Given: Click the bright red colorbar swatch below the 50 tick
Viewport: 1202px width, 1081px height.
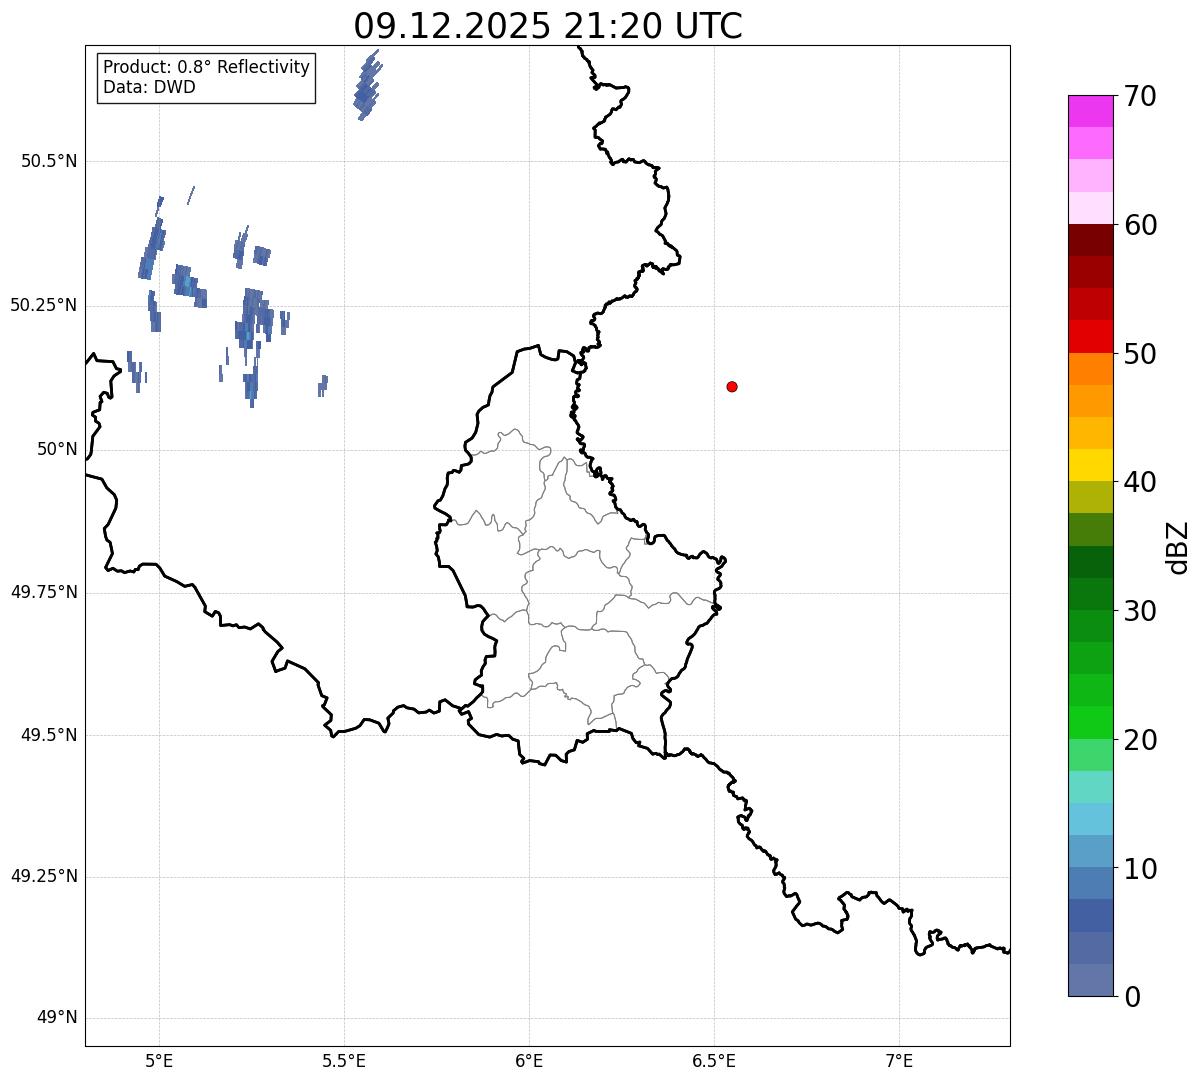Looking at the screenshot, I should tap(1090, 336).
